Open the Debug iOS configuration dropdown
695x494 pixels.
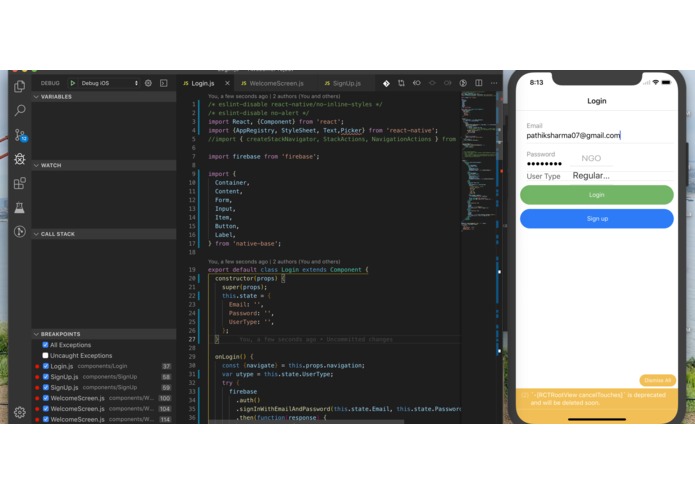[x=109, y=83]
